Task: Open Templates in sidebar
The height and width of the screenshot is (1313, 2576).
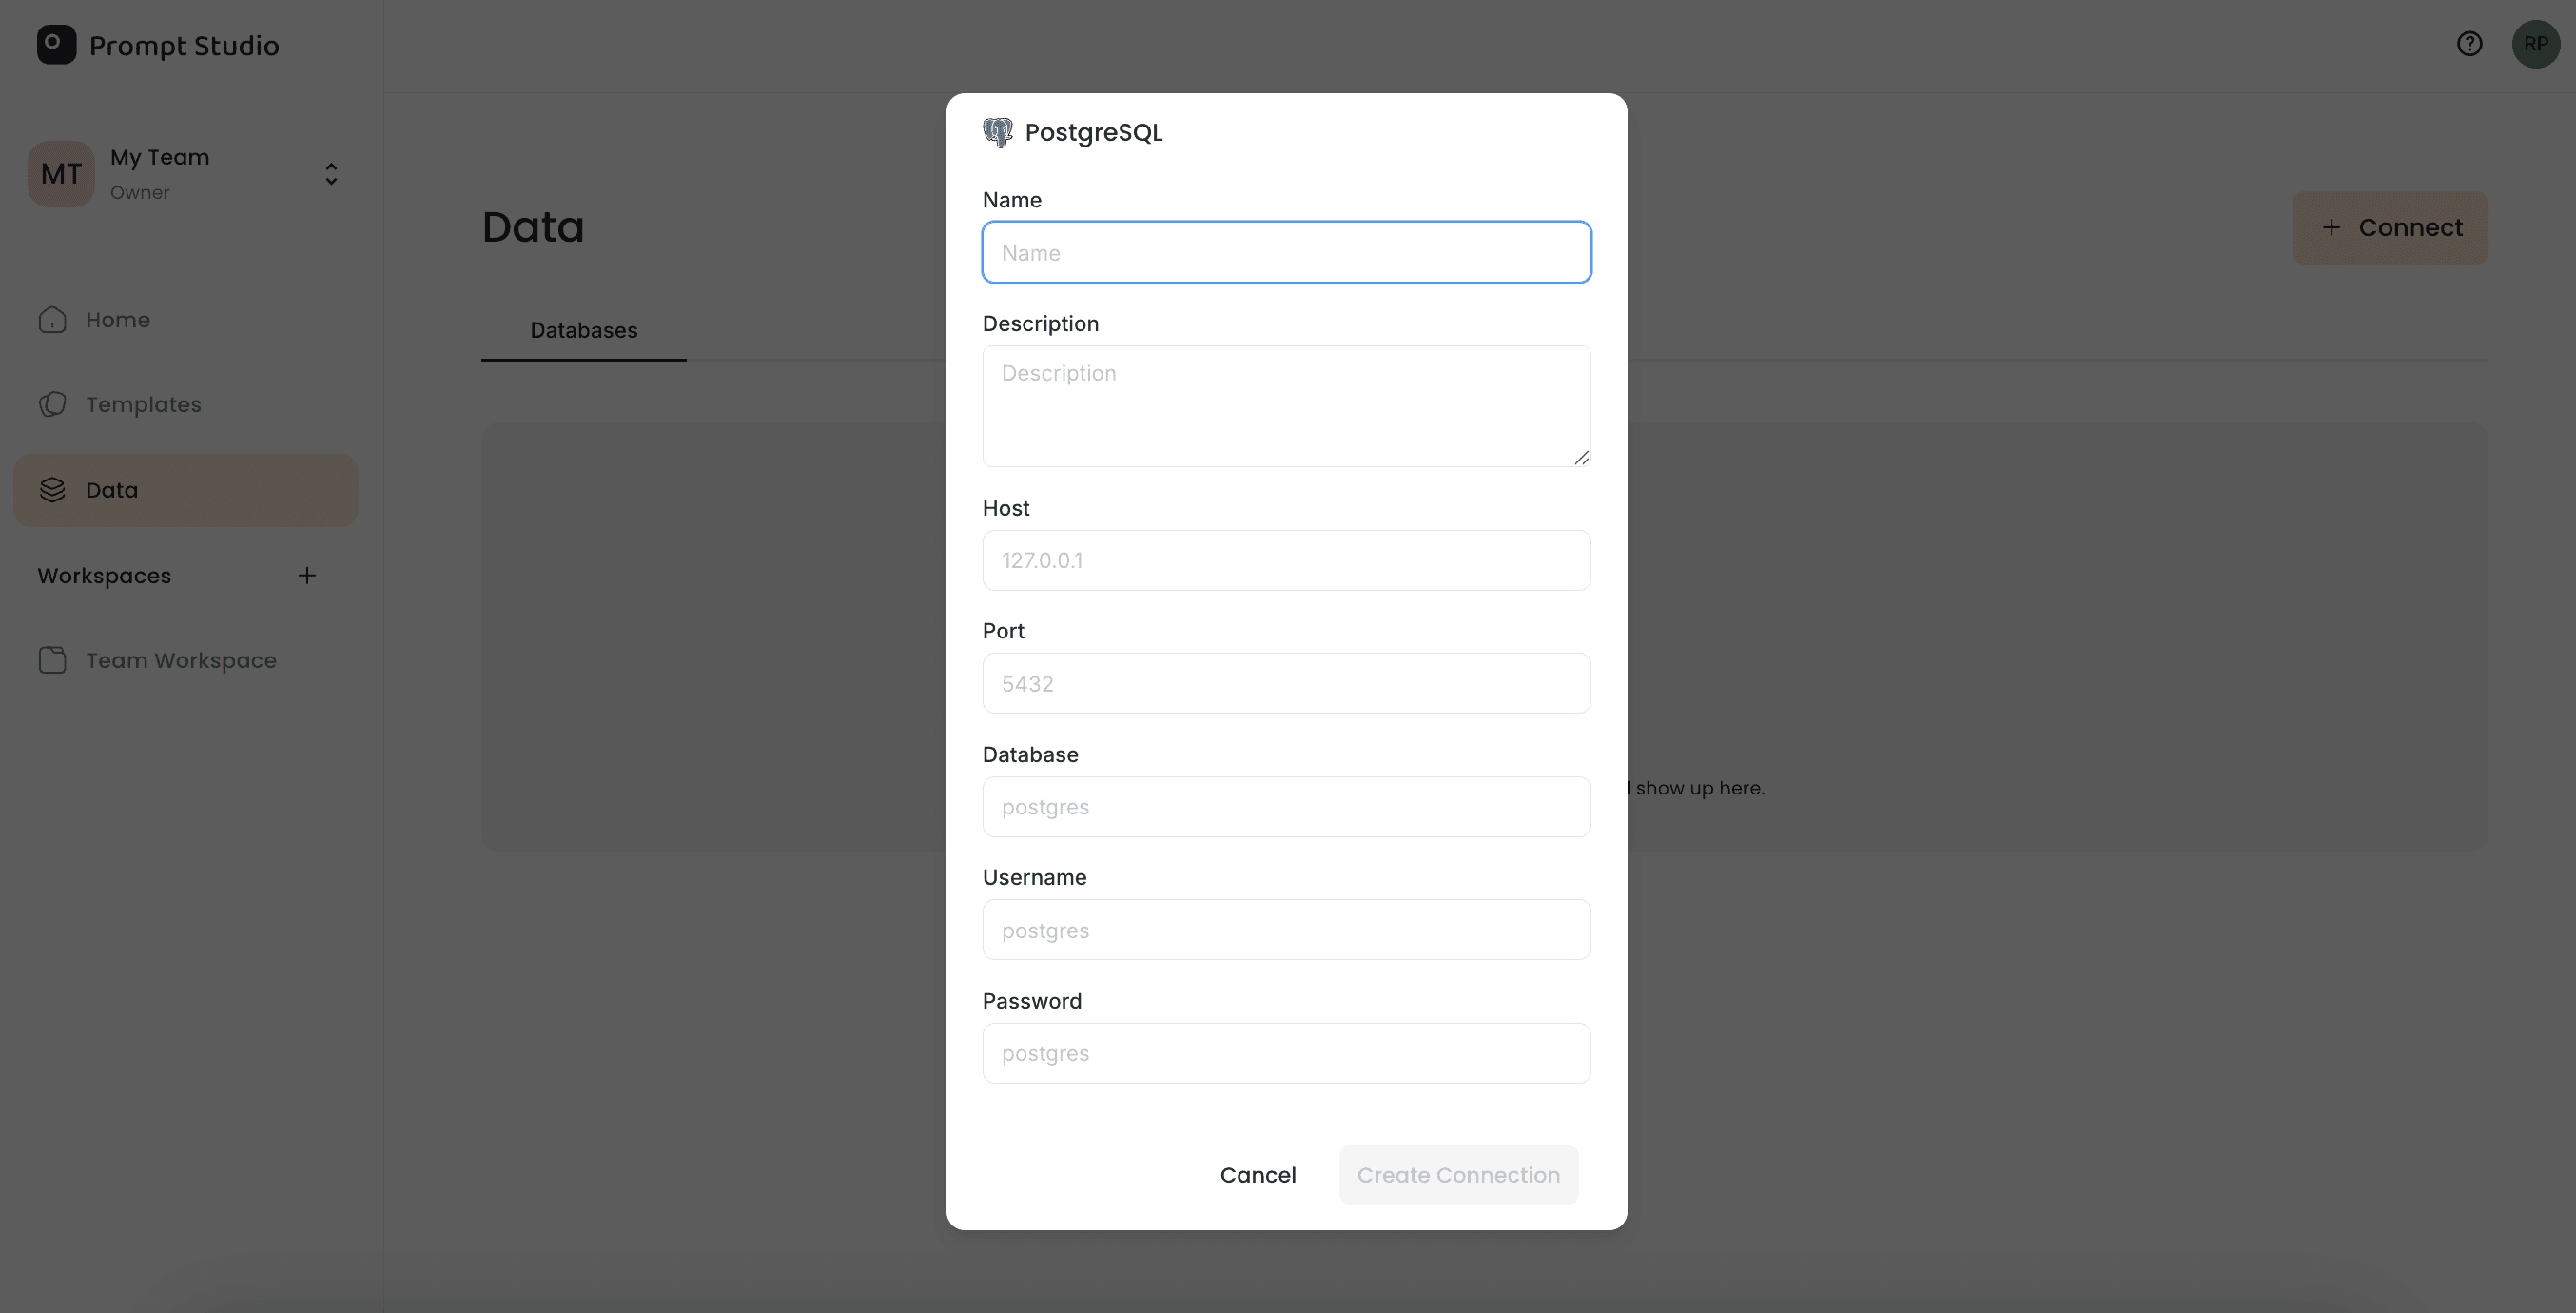Action: tap(186, 405)
